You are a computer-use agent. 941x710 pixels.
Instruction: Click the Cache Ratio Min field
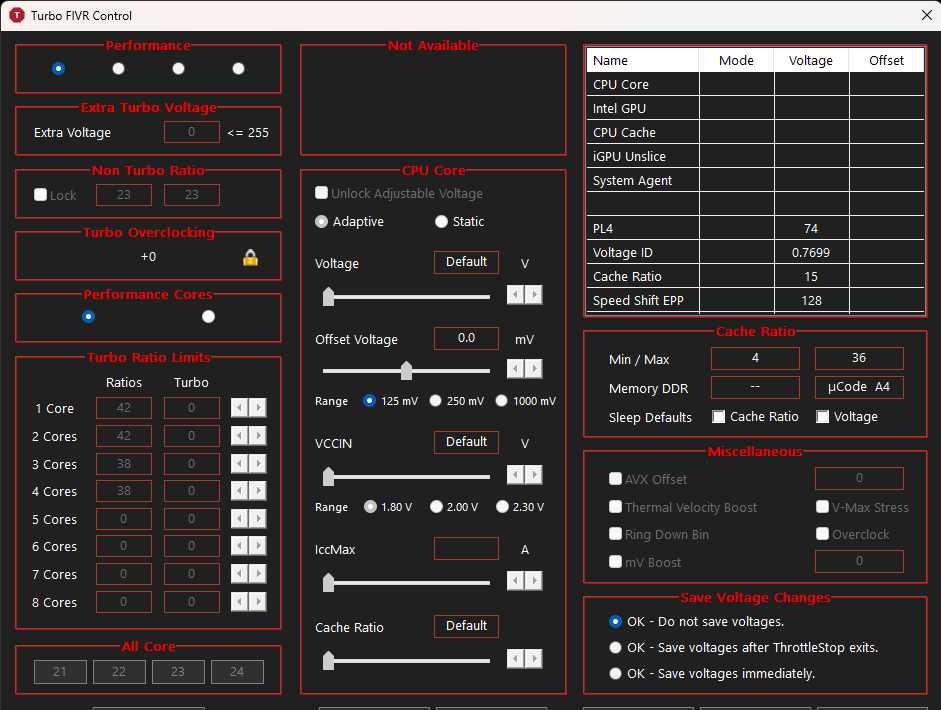(755, 358)
